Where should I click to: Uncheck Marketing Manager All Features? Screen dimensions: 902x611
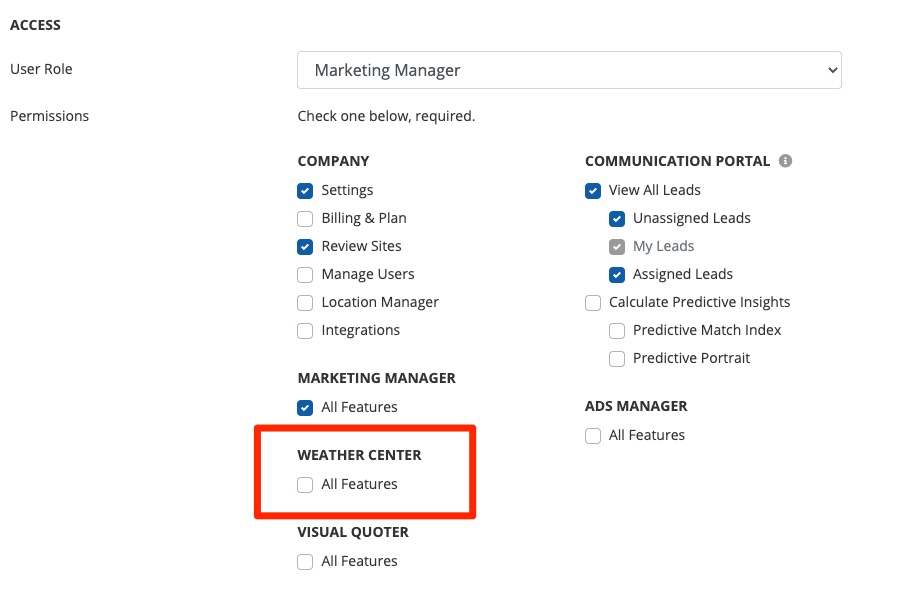(x=305, y=407)
